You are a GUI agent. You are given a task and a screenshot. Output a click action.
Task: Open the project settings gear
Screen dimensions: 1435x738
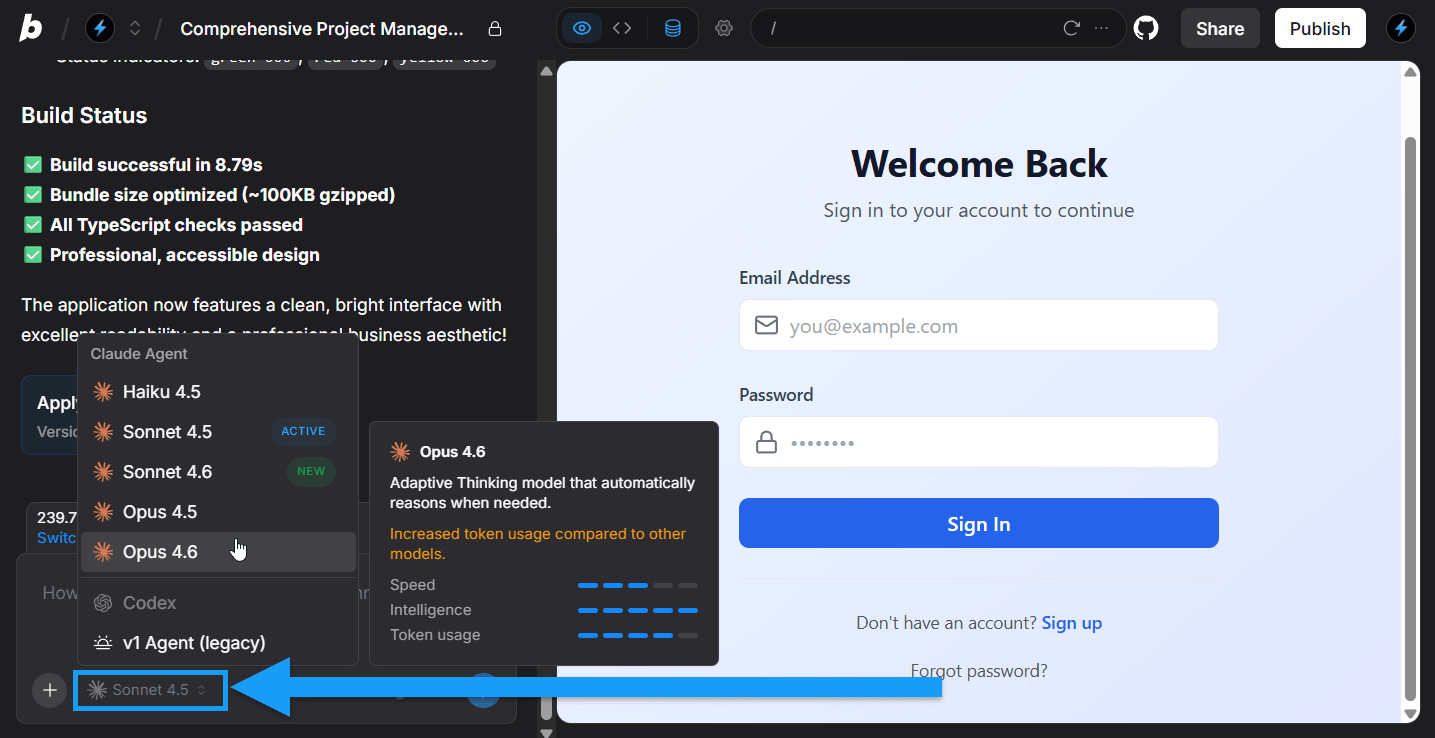click(724, 27)
